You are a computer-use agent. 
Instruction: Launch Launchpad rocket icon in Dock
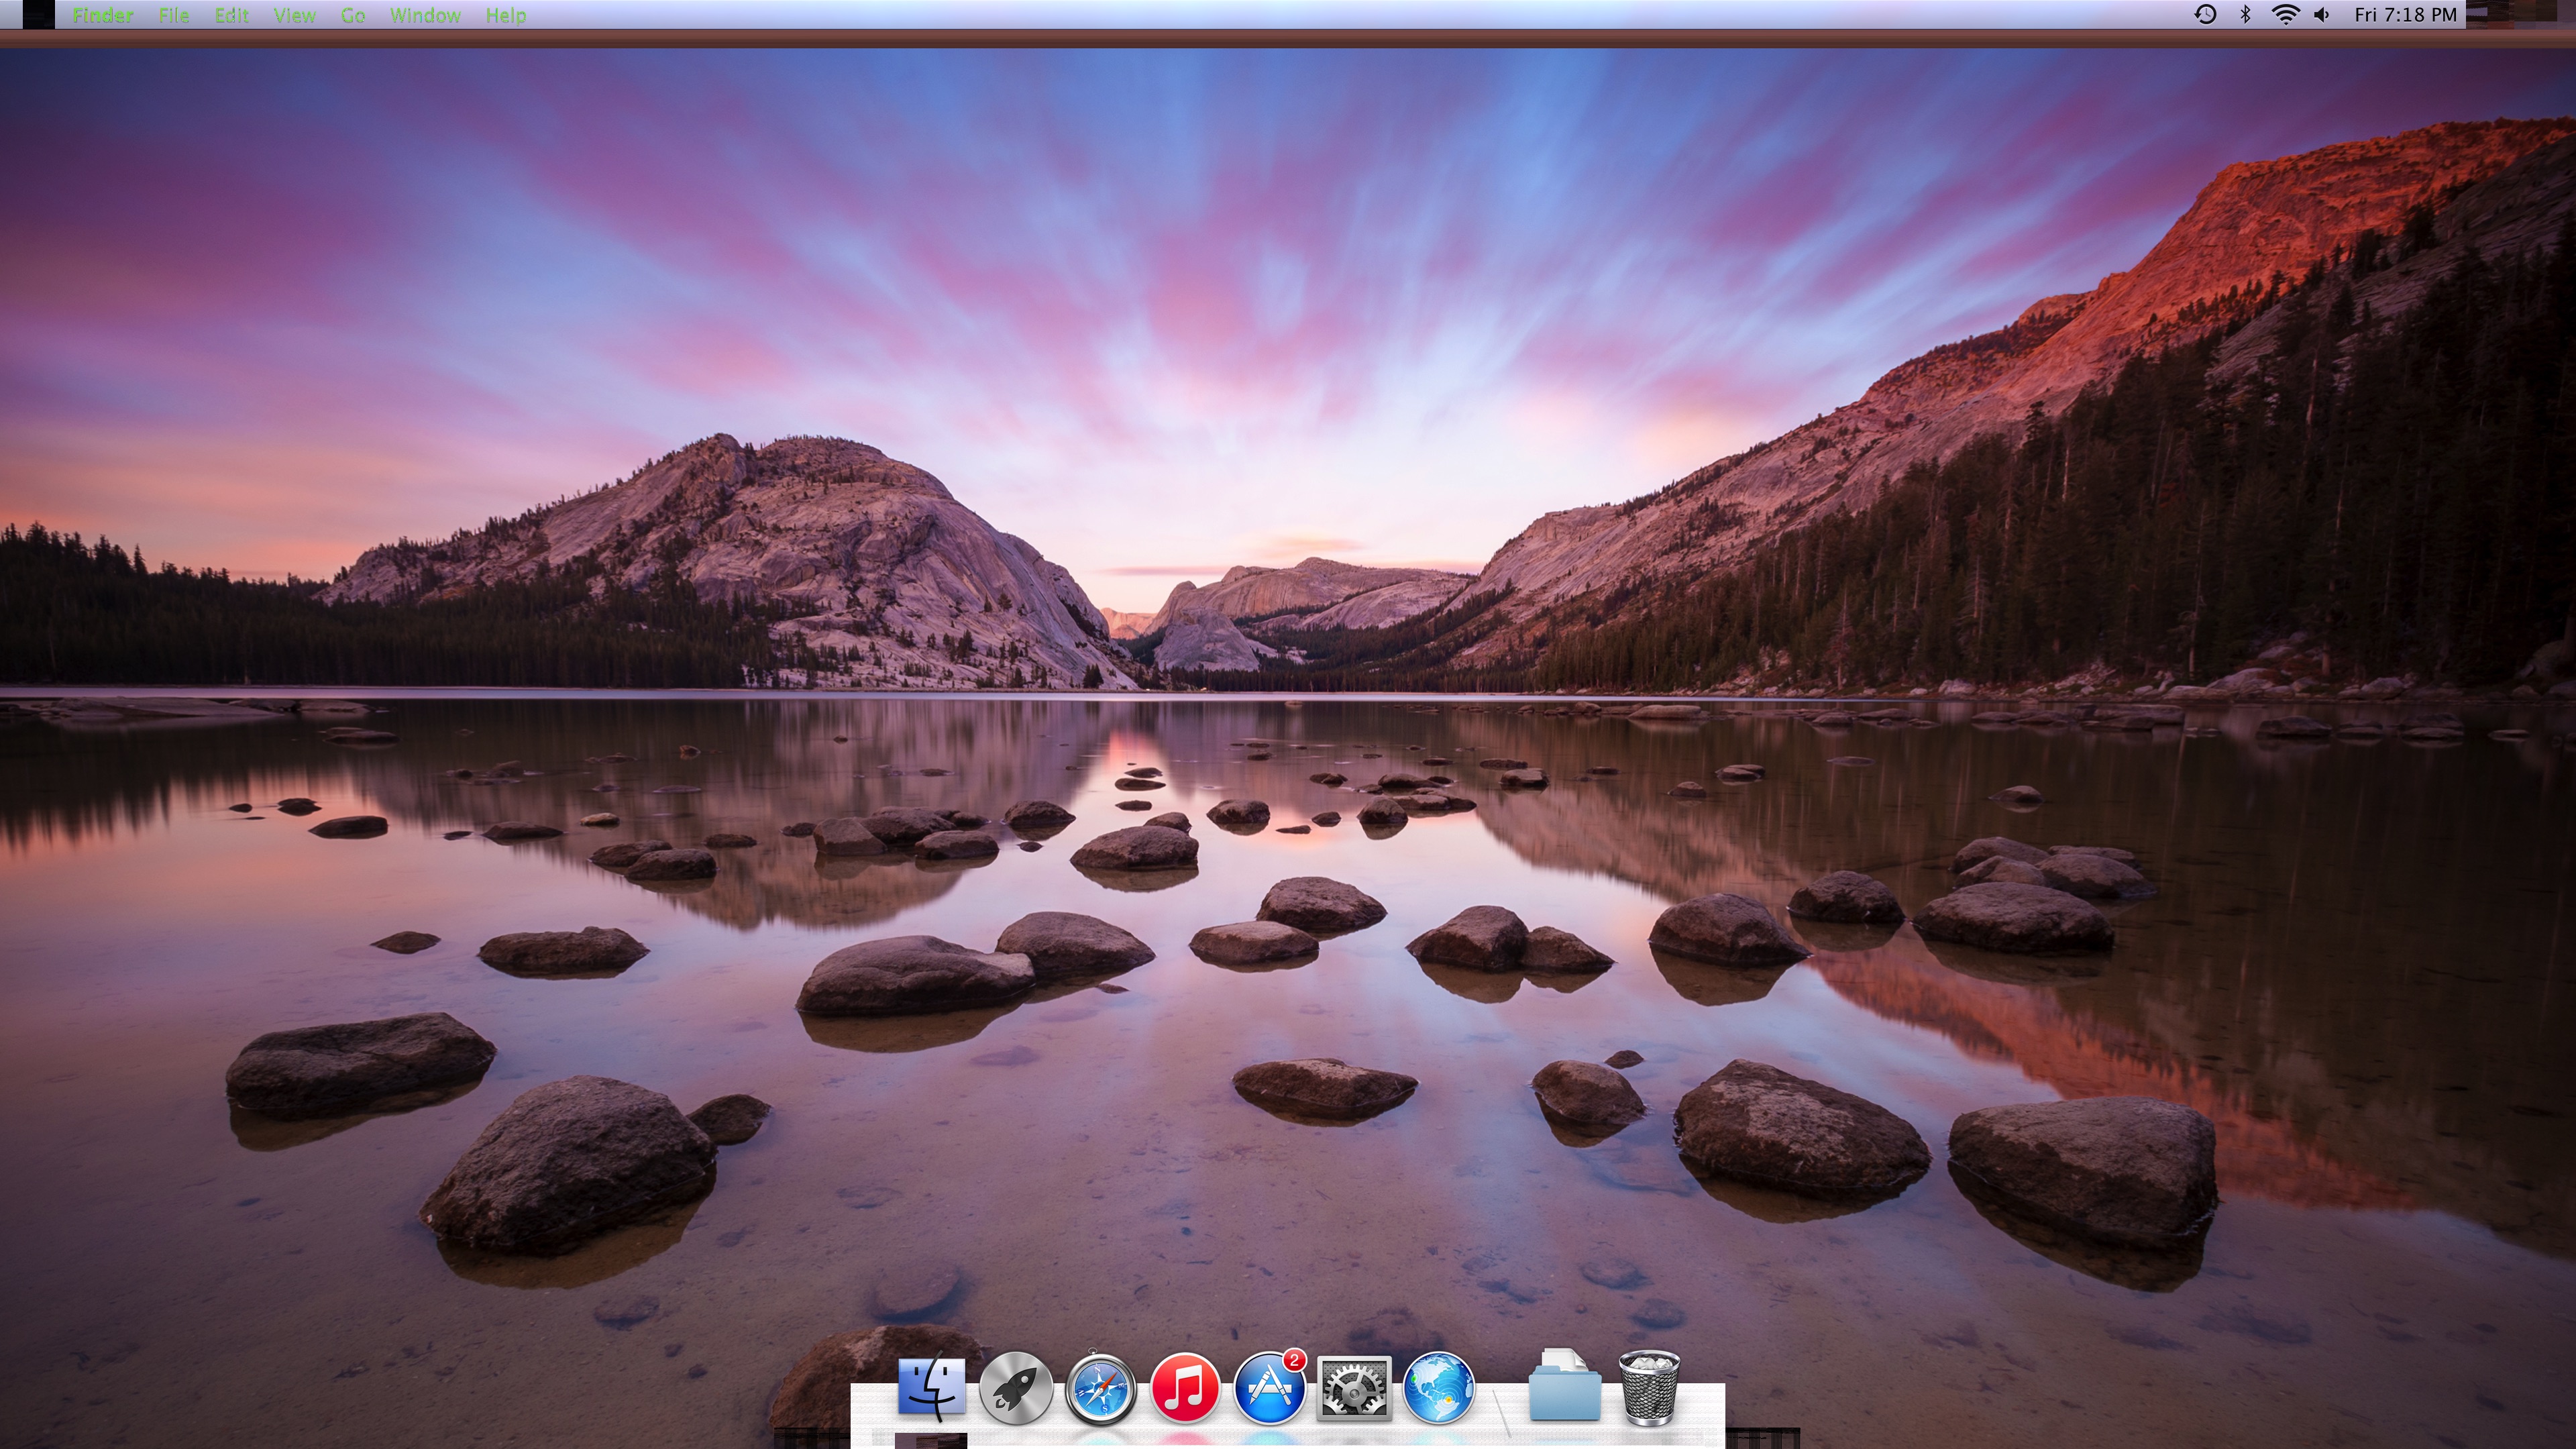(x=1016, y=1388)
